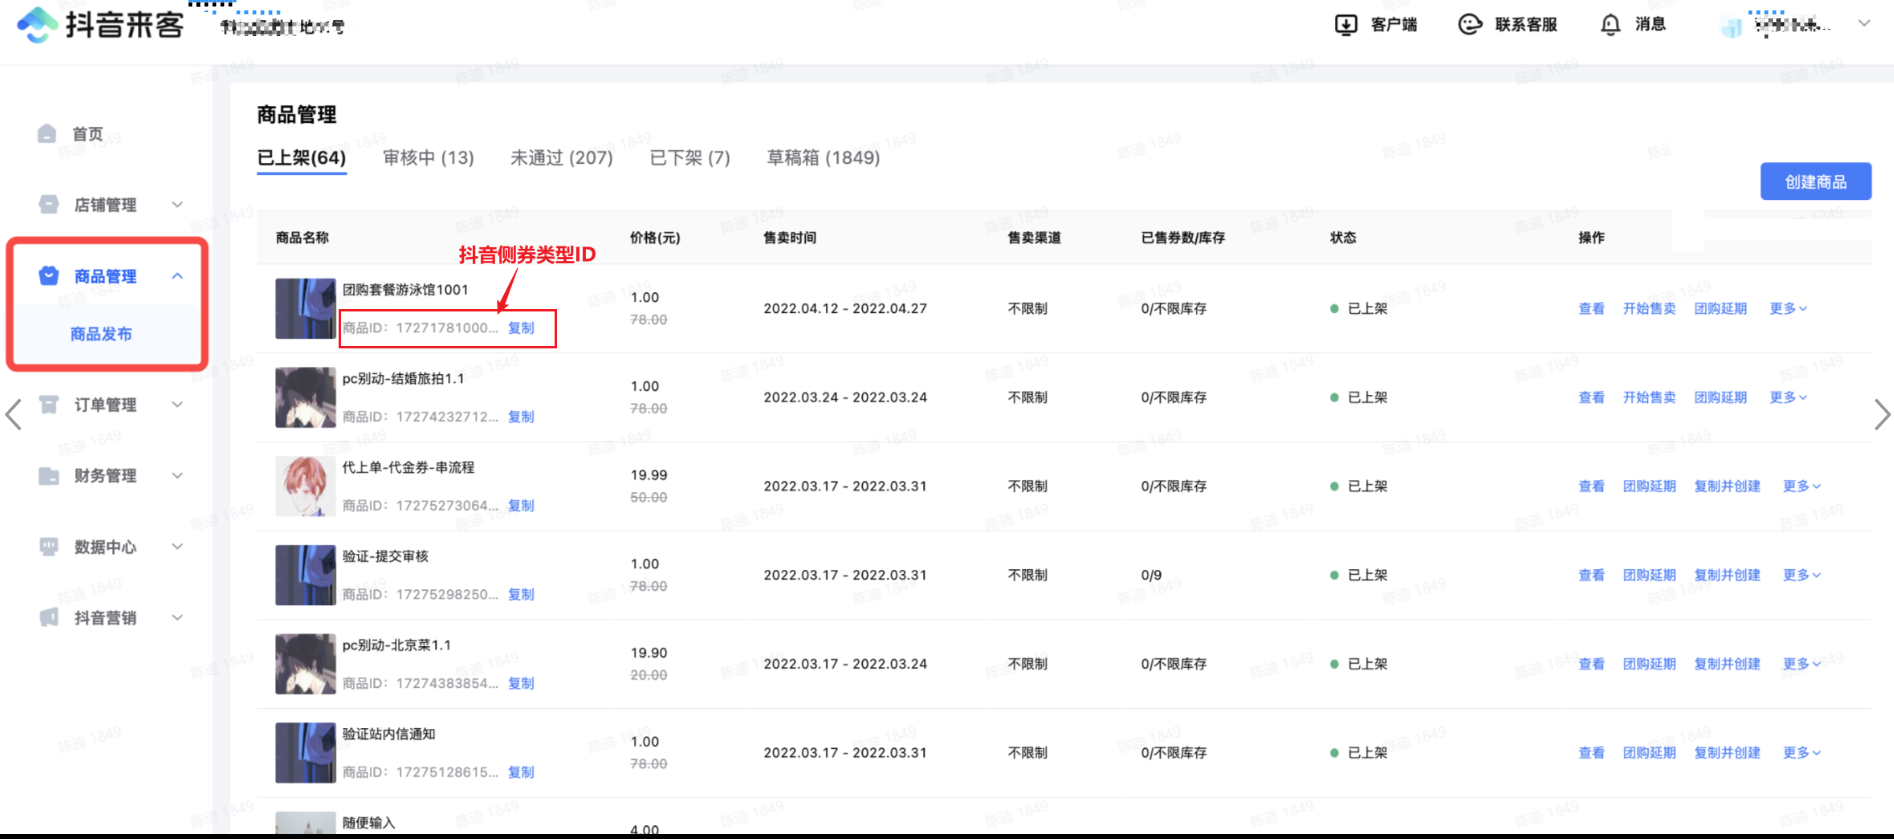Select 首页 in the sidebar
1894x839 pixels.
click(88, 134)
